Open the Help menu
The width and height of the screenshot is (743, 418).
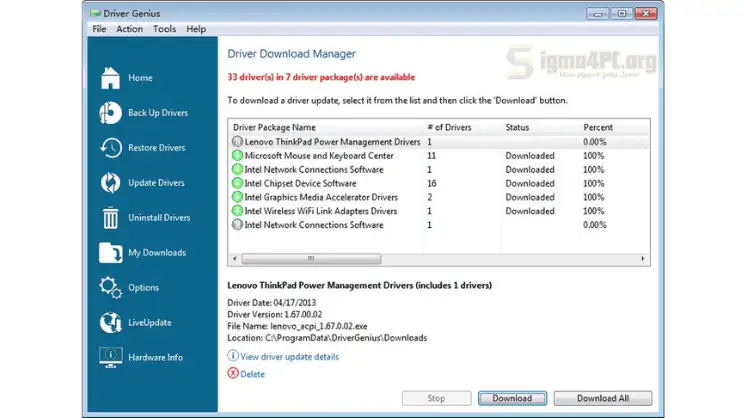196,29
